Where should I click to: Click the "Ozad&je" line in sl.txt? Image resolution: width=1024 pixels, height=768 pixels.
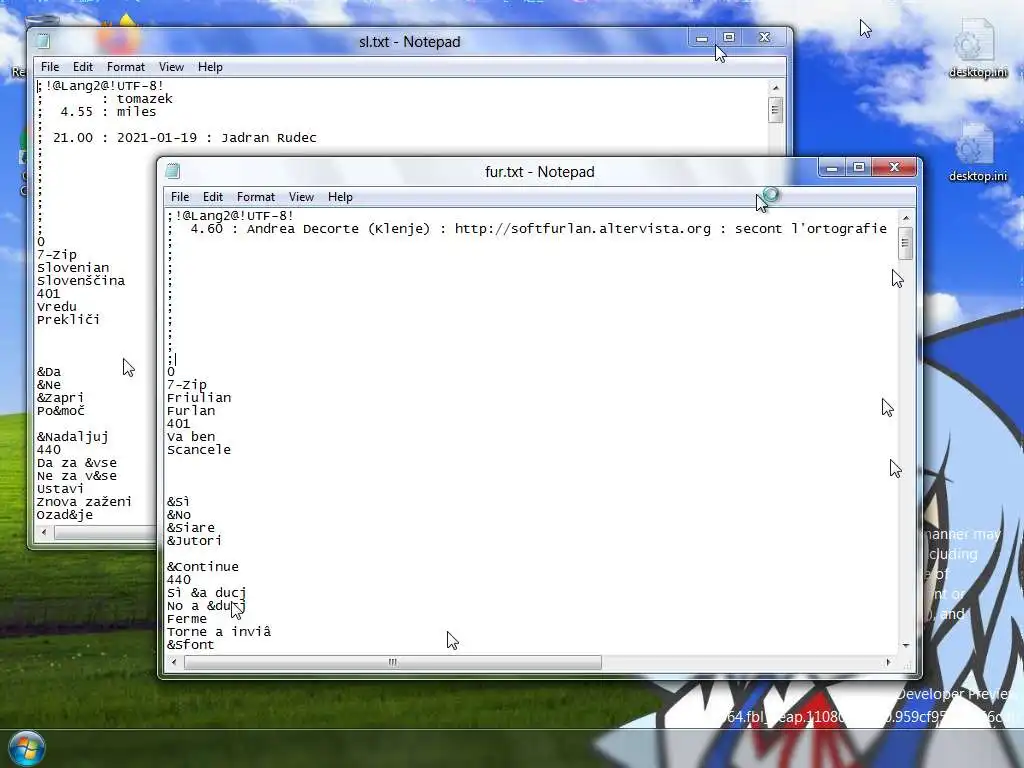tap(65, 515)
